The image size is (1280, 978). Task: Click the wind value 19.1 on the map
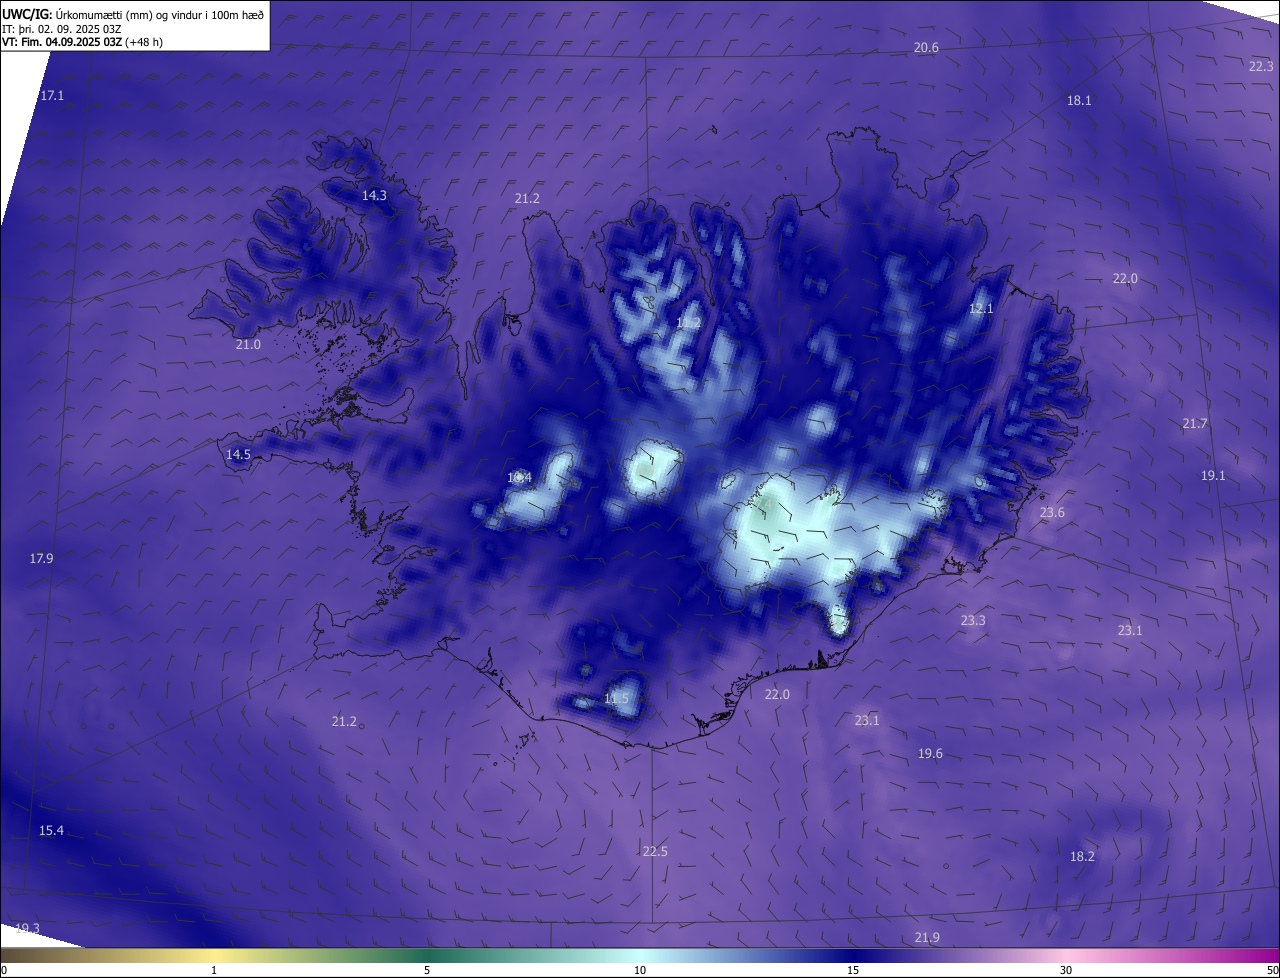pos(1213,475)
